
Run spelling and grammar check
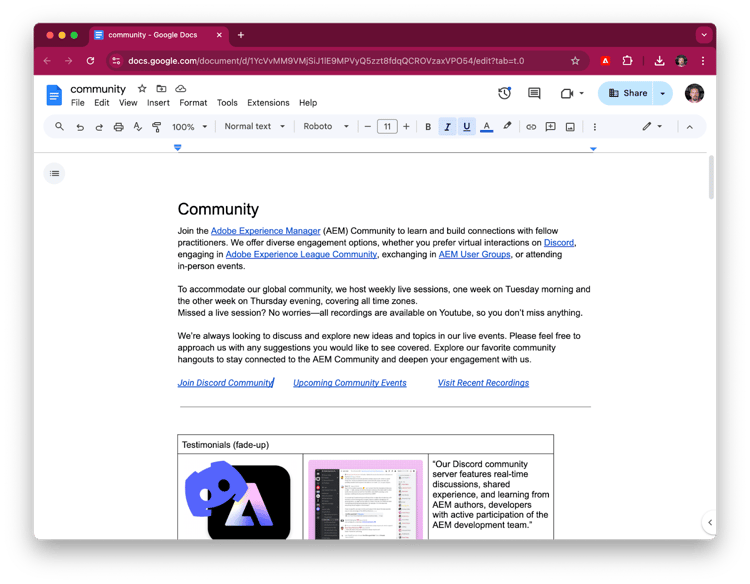138,127
